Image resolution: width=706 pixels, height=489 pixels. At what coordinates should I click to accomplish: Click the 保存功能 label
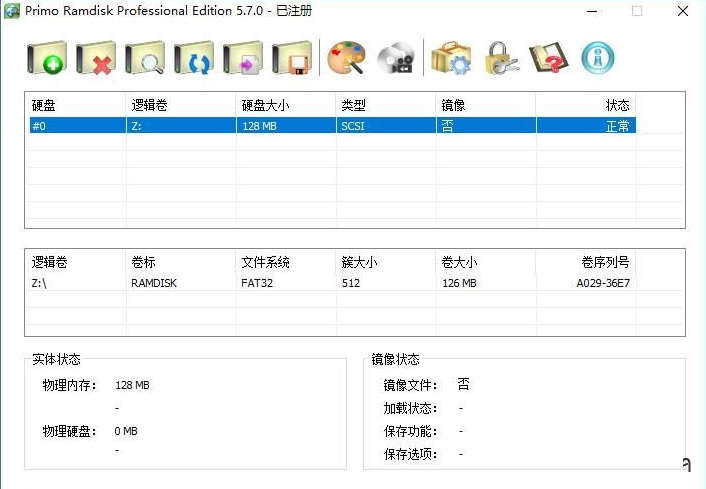point(410,431)
